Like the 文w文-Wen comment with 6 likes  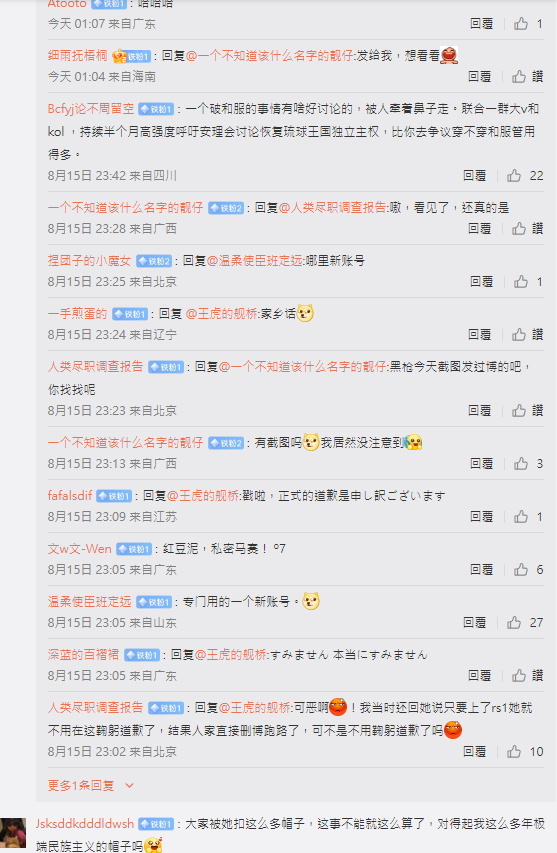[x=521, y=570]
